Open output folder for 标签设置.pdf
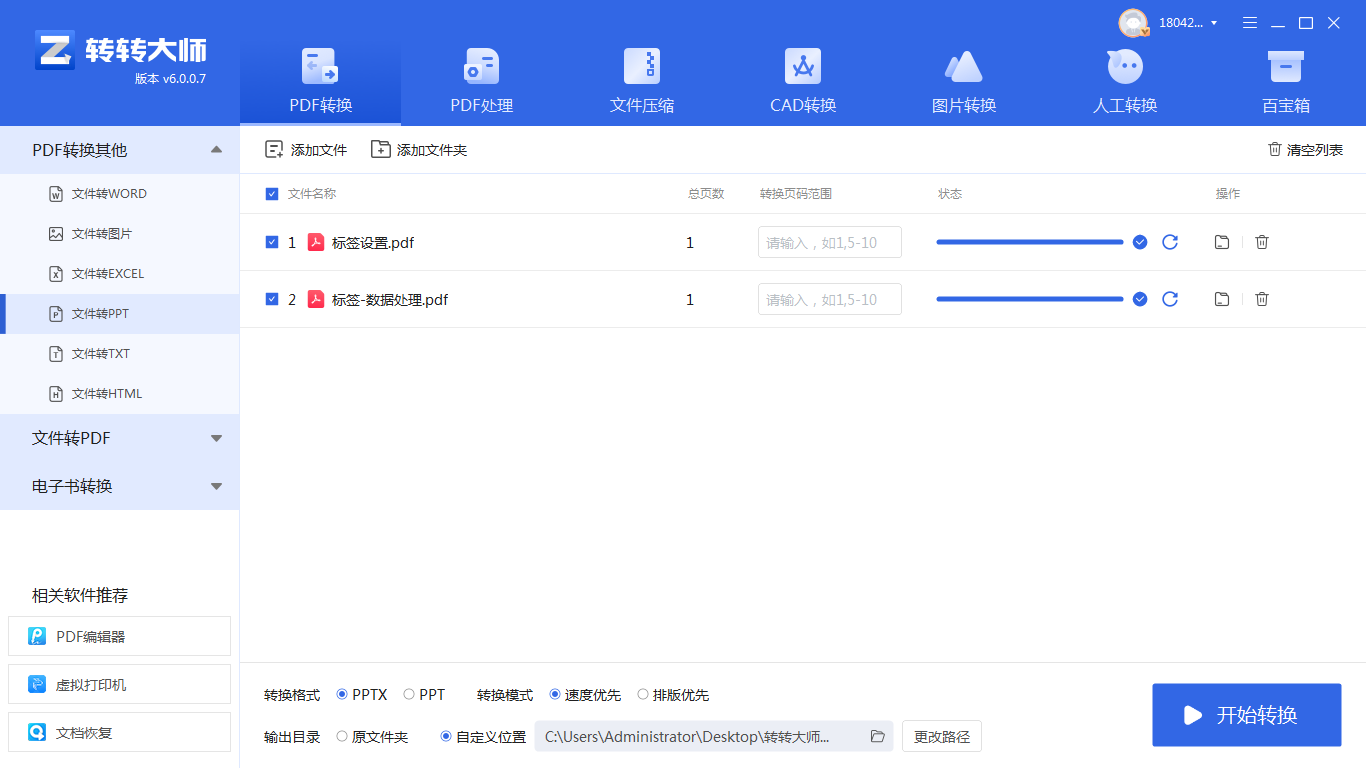The image size is (1366, 768). (1221, 242)
